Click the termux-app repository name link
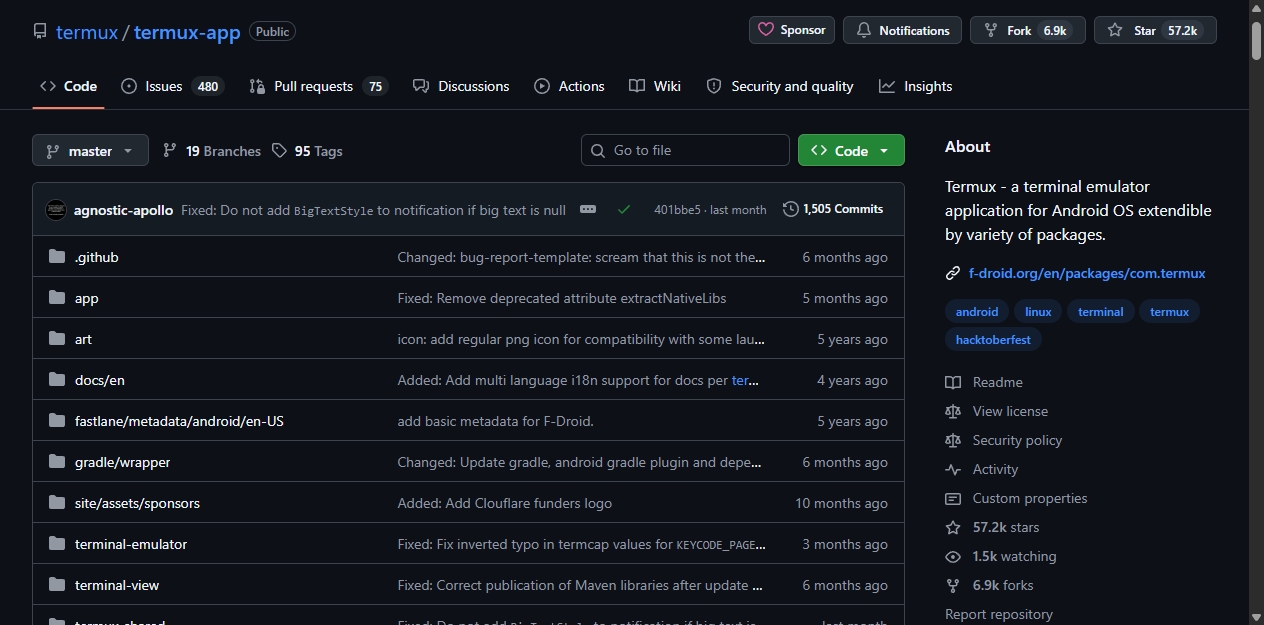 187,32
